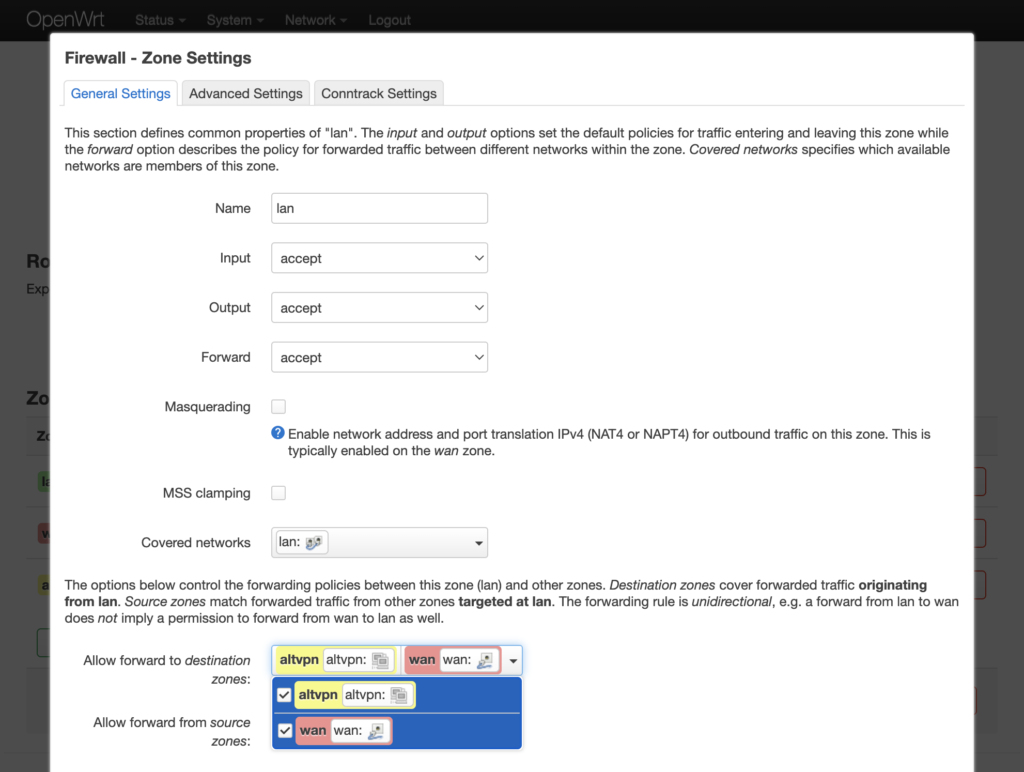1024x772 pixels.
Task: Click the lan network interface icon
Action: click(313, 543)
